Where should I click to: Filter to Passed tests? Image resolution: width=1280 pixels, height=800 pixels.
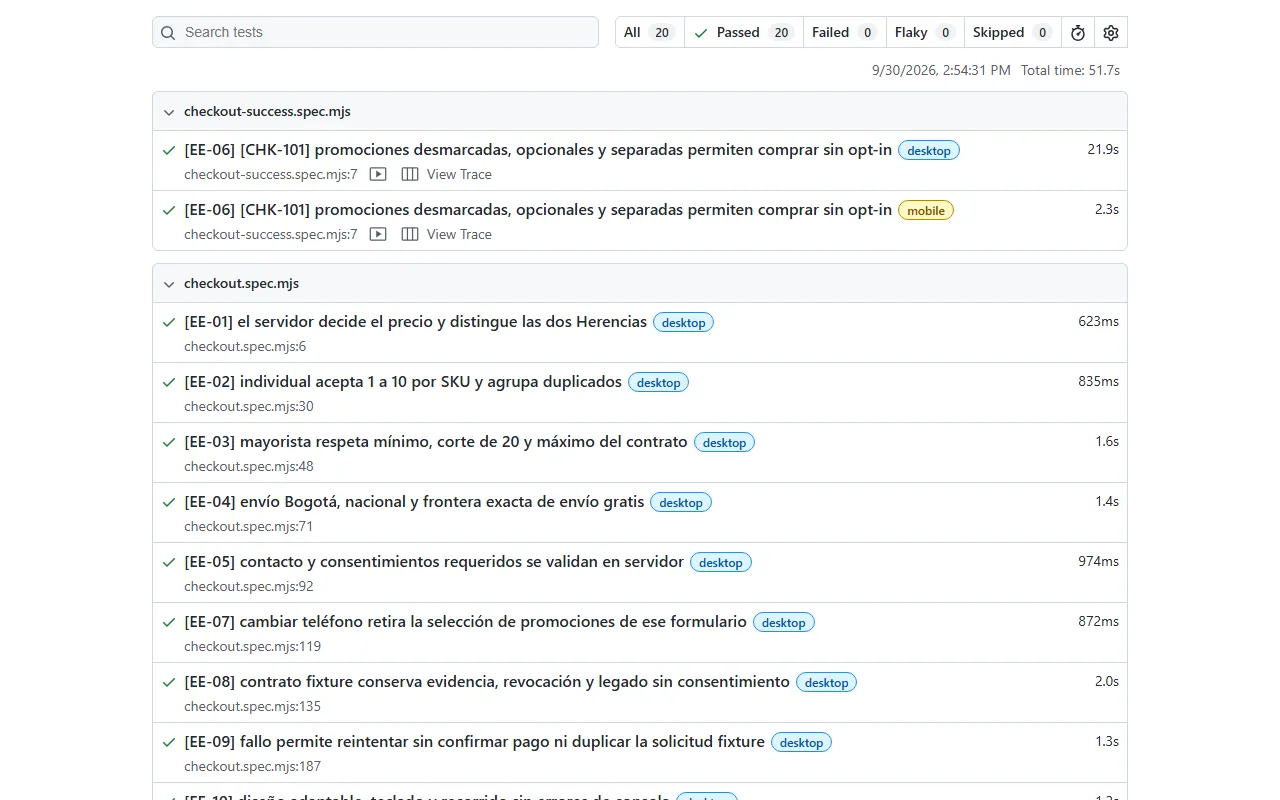[744, 32]
